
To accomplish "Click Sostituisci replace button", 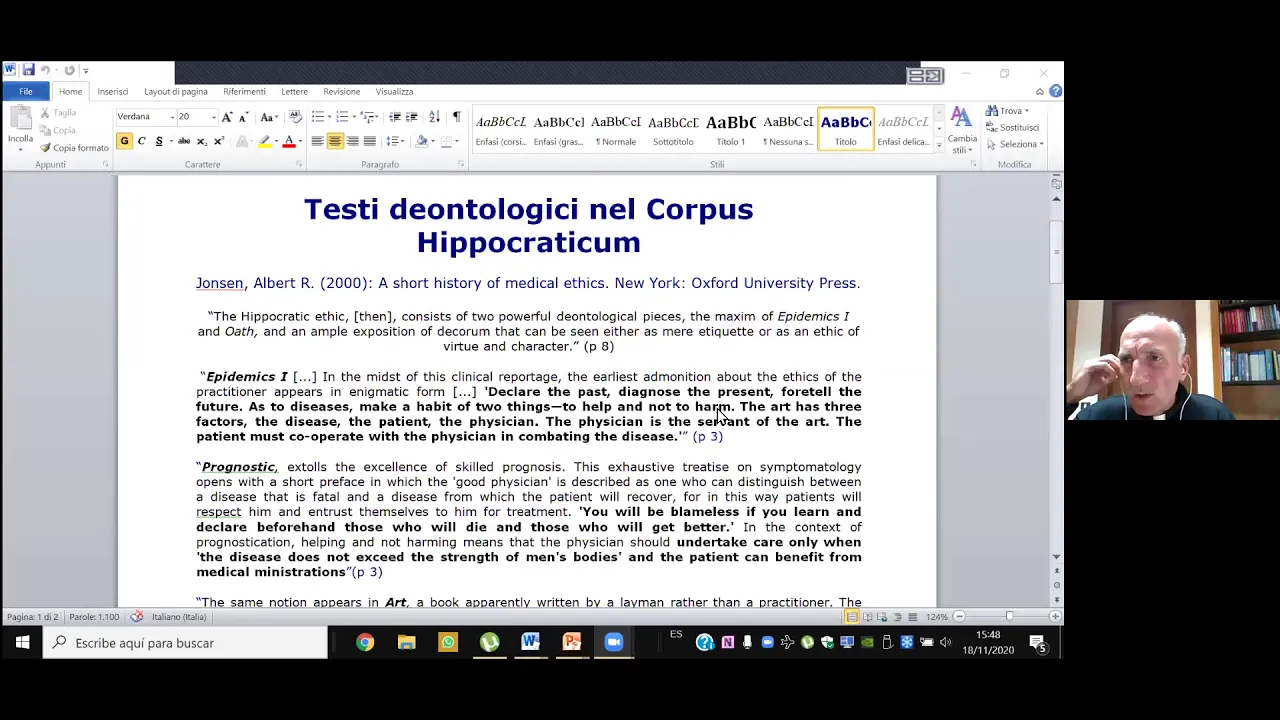I will [x=1012, y=127].
